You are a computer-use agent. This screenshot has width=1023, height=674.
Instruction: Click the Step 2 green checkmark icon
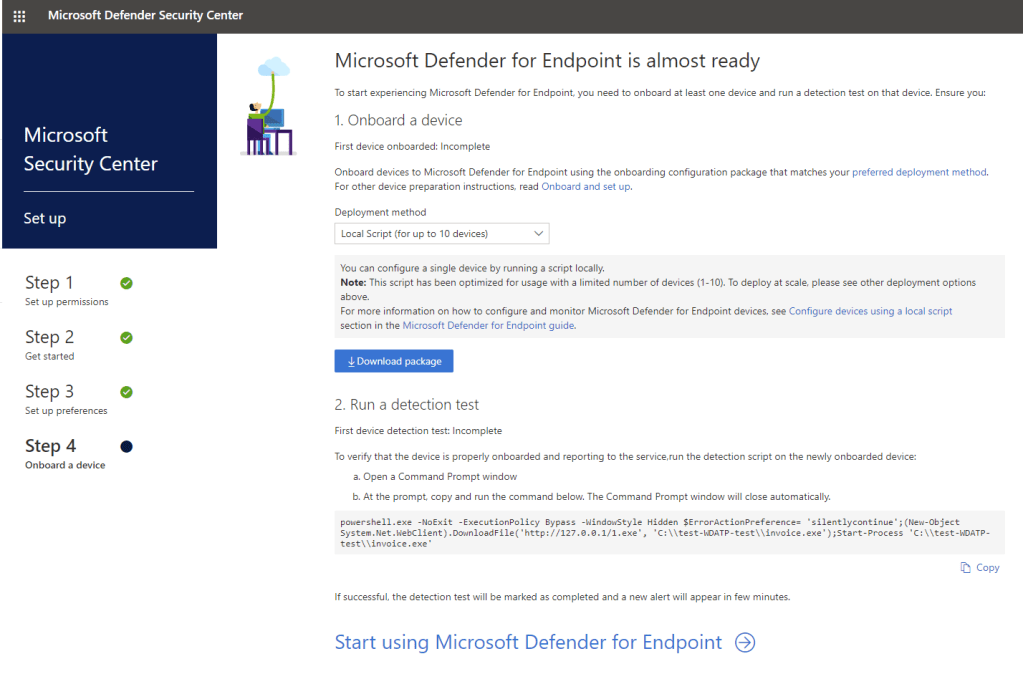click(x=126, y=337)
